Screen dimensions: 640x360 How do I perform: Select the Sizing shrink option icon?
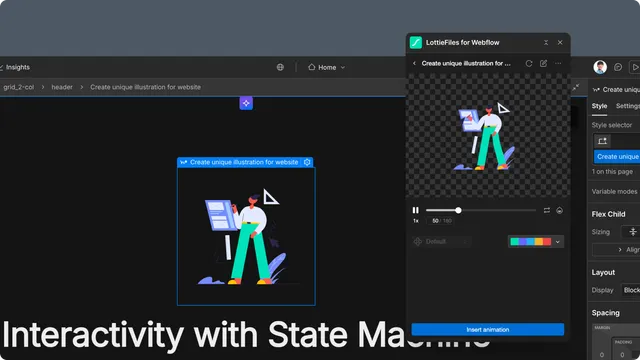633,232
